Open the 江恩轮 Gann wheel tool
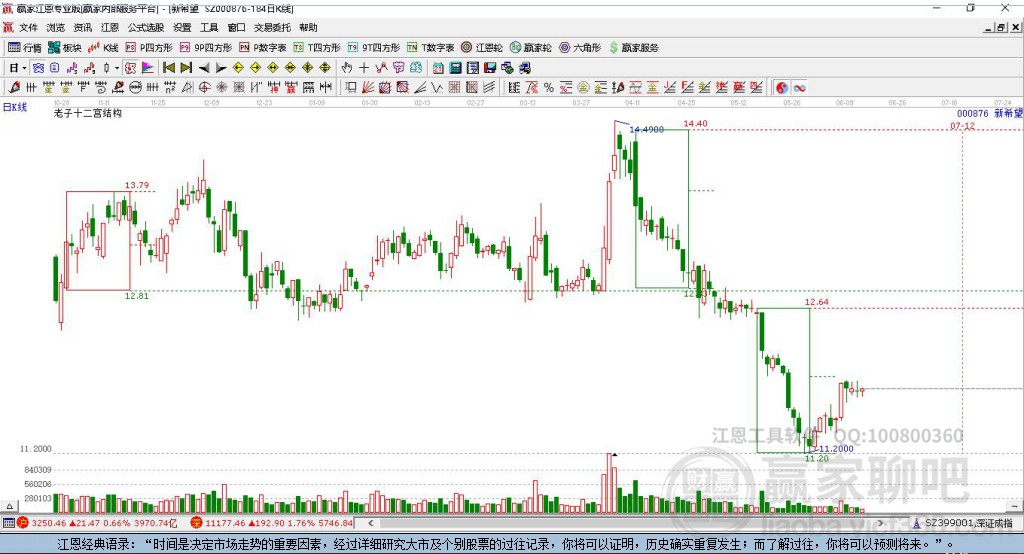Image resolution: width=1024 pixels, height=554 pixels. tap(482, 48)
